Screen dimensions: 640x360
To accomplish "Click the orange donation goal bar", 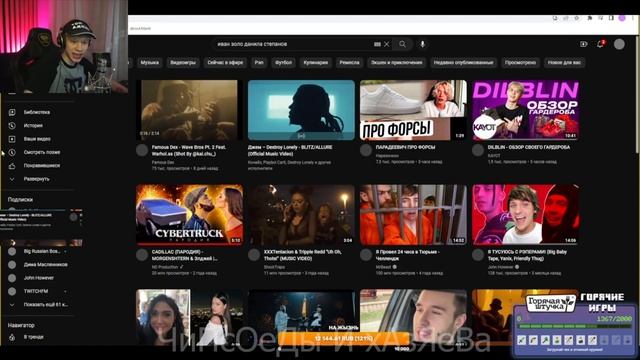I will (344, 338).
